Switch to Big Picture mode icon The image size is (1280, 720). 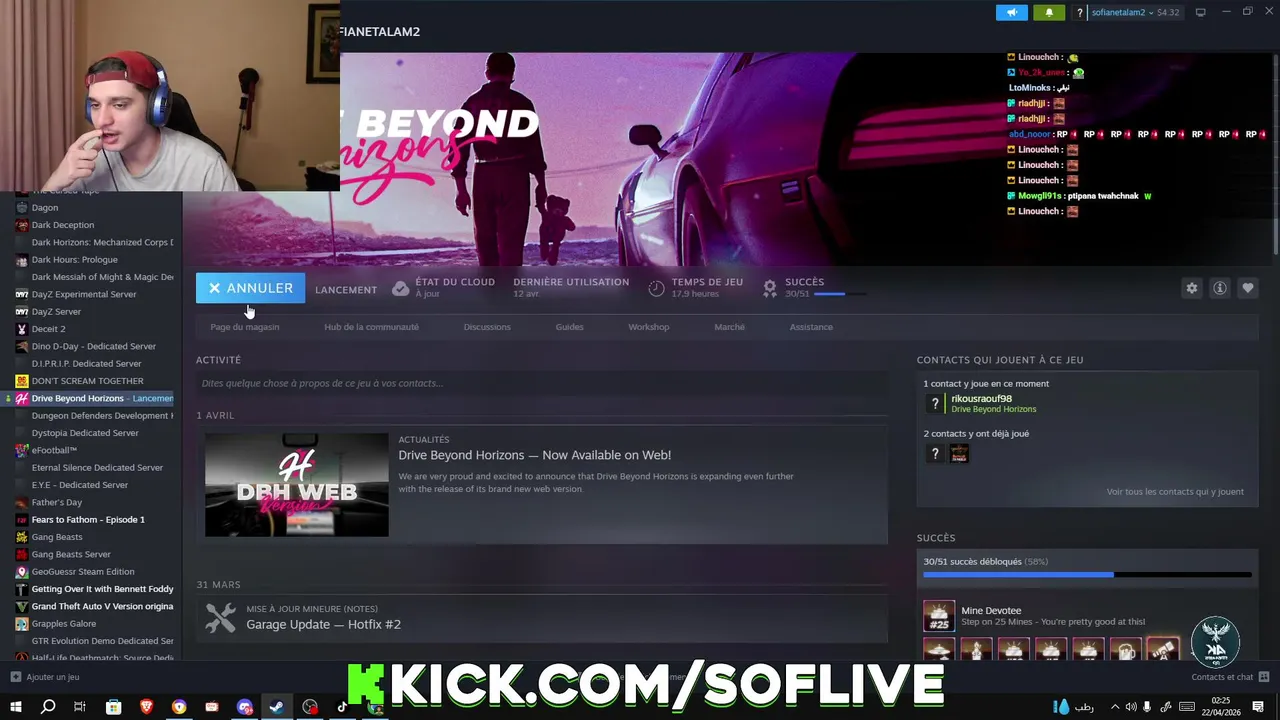click(1201, 12)
